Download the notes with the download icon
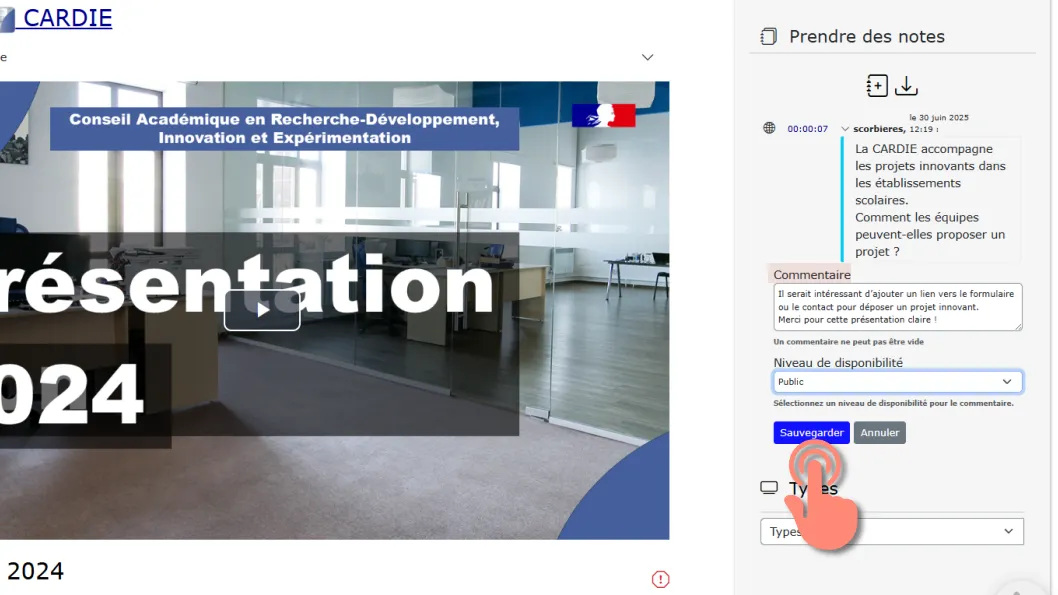Screen dimensions: 1058x595 (906, 86)
